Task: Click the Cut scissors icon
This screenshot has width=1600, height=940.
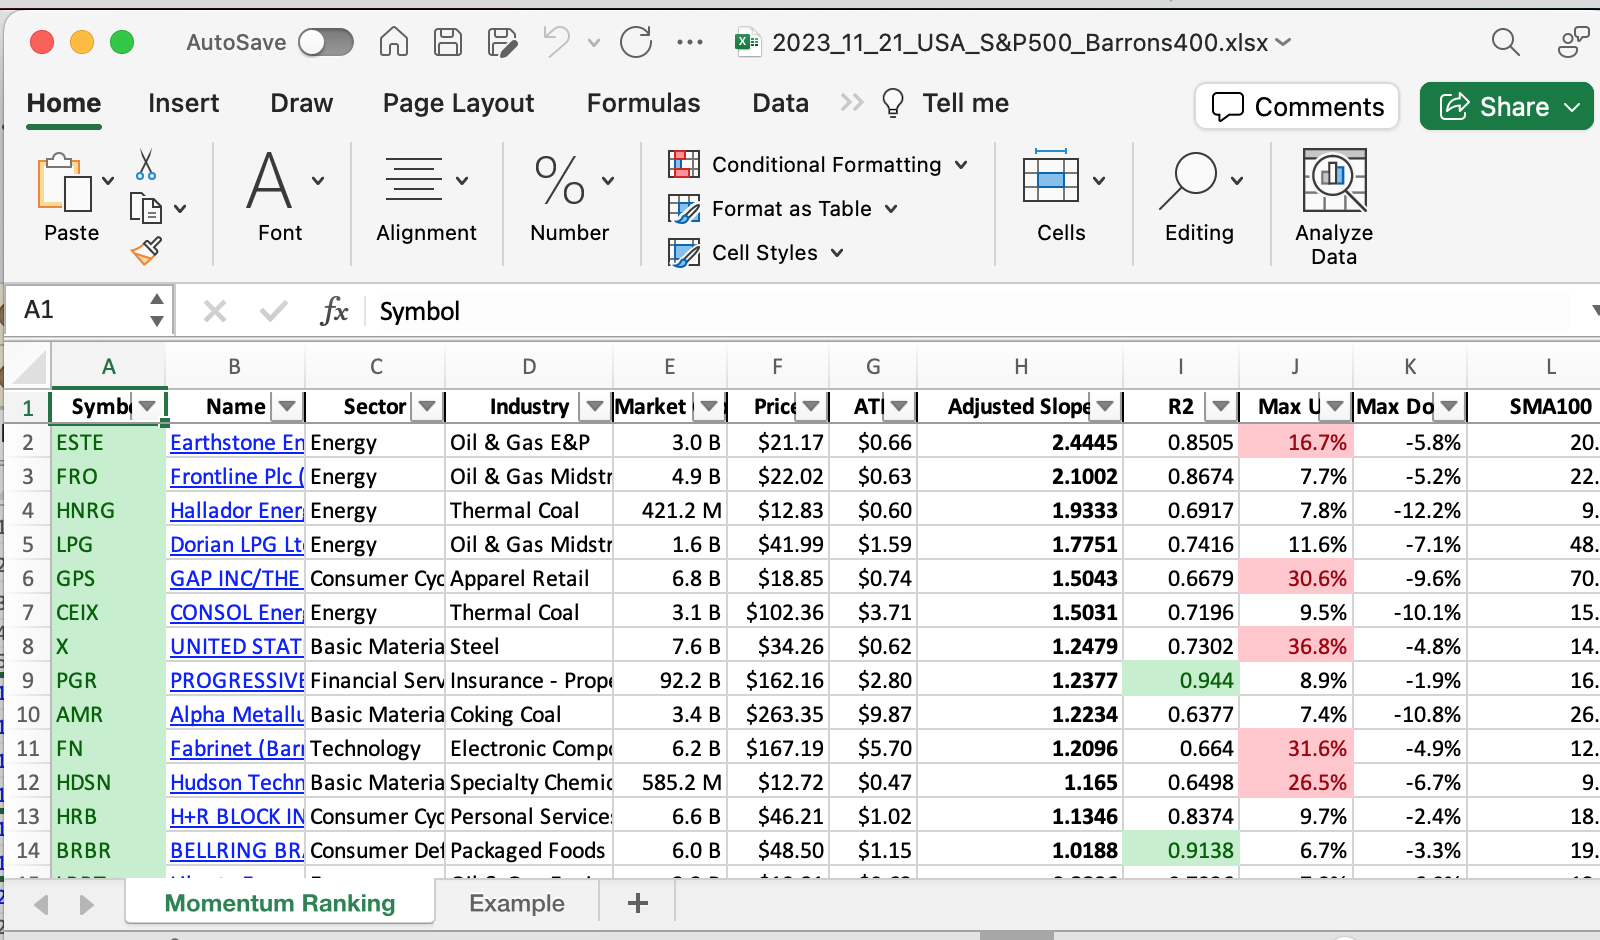Action: pos(146,165)
